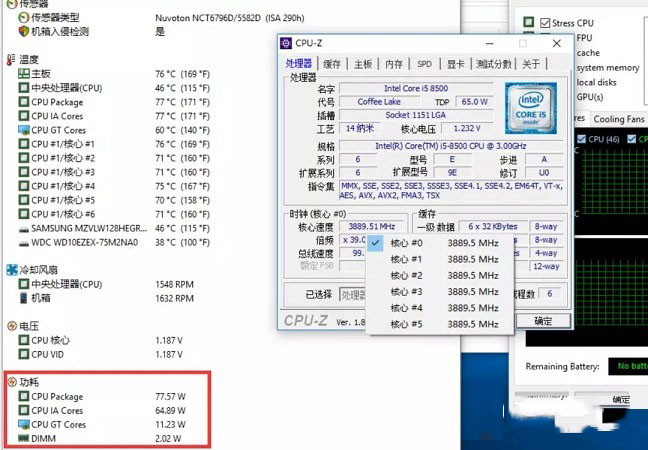Click the icon of CPU IA Cores temperature
648x450 pixels.
(24, 116)
